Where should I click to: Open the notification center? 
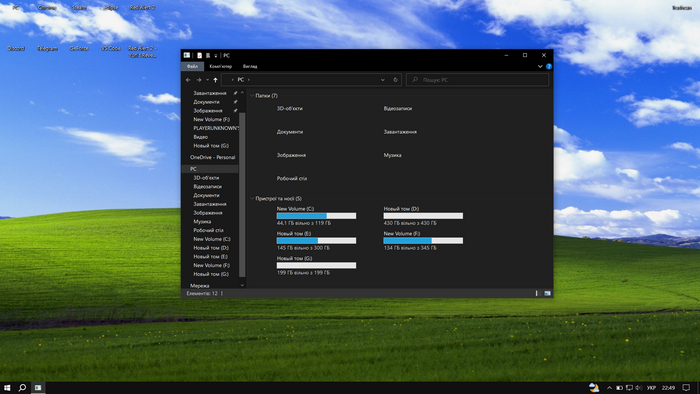point(686,388)
